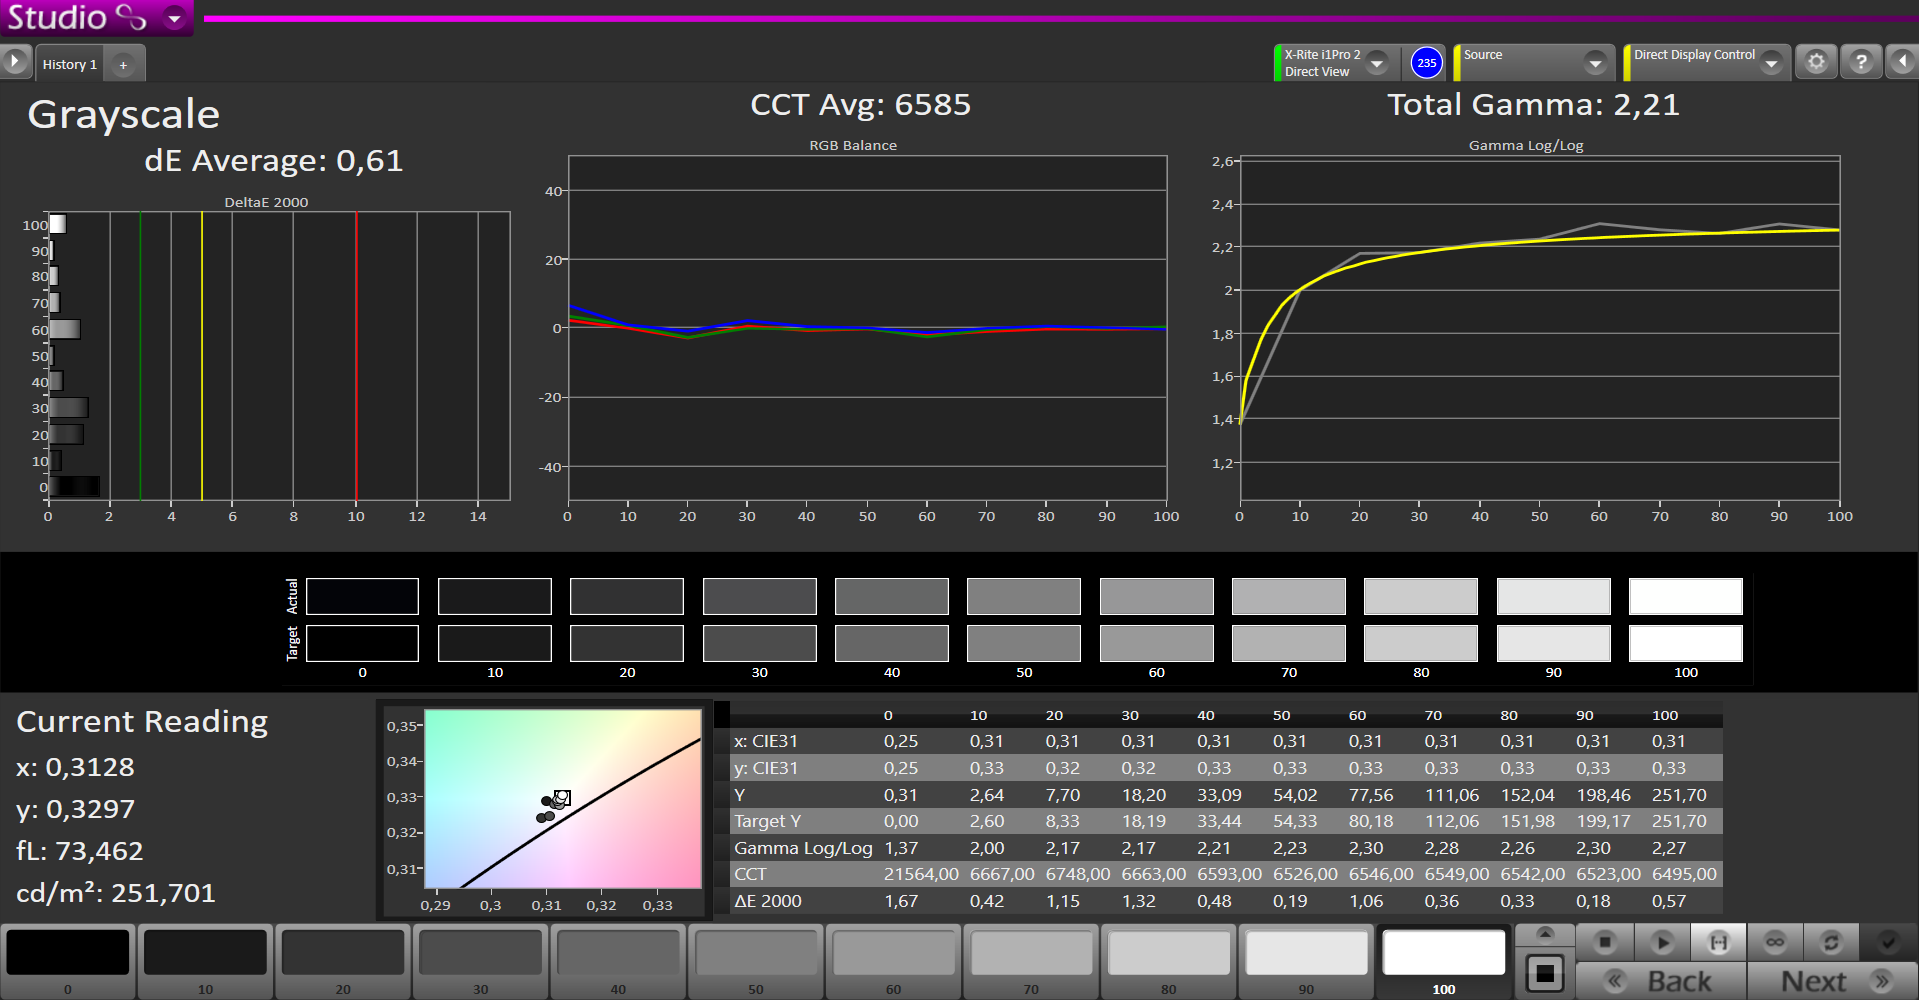Select the 50 percent grayscale button
Screen dimensions: 1919x1000
756,961
